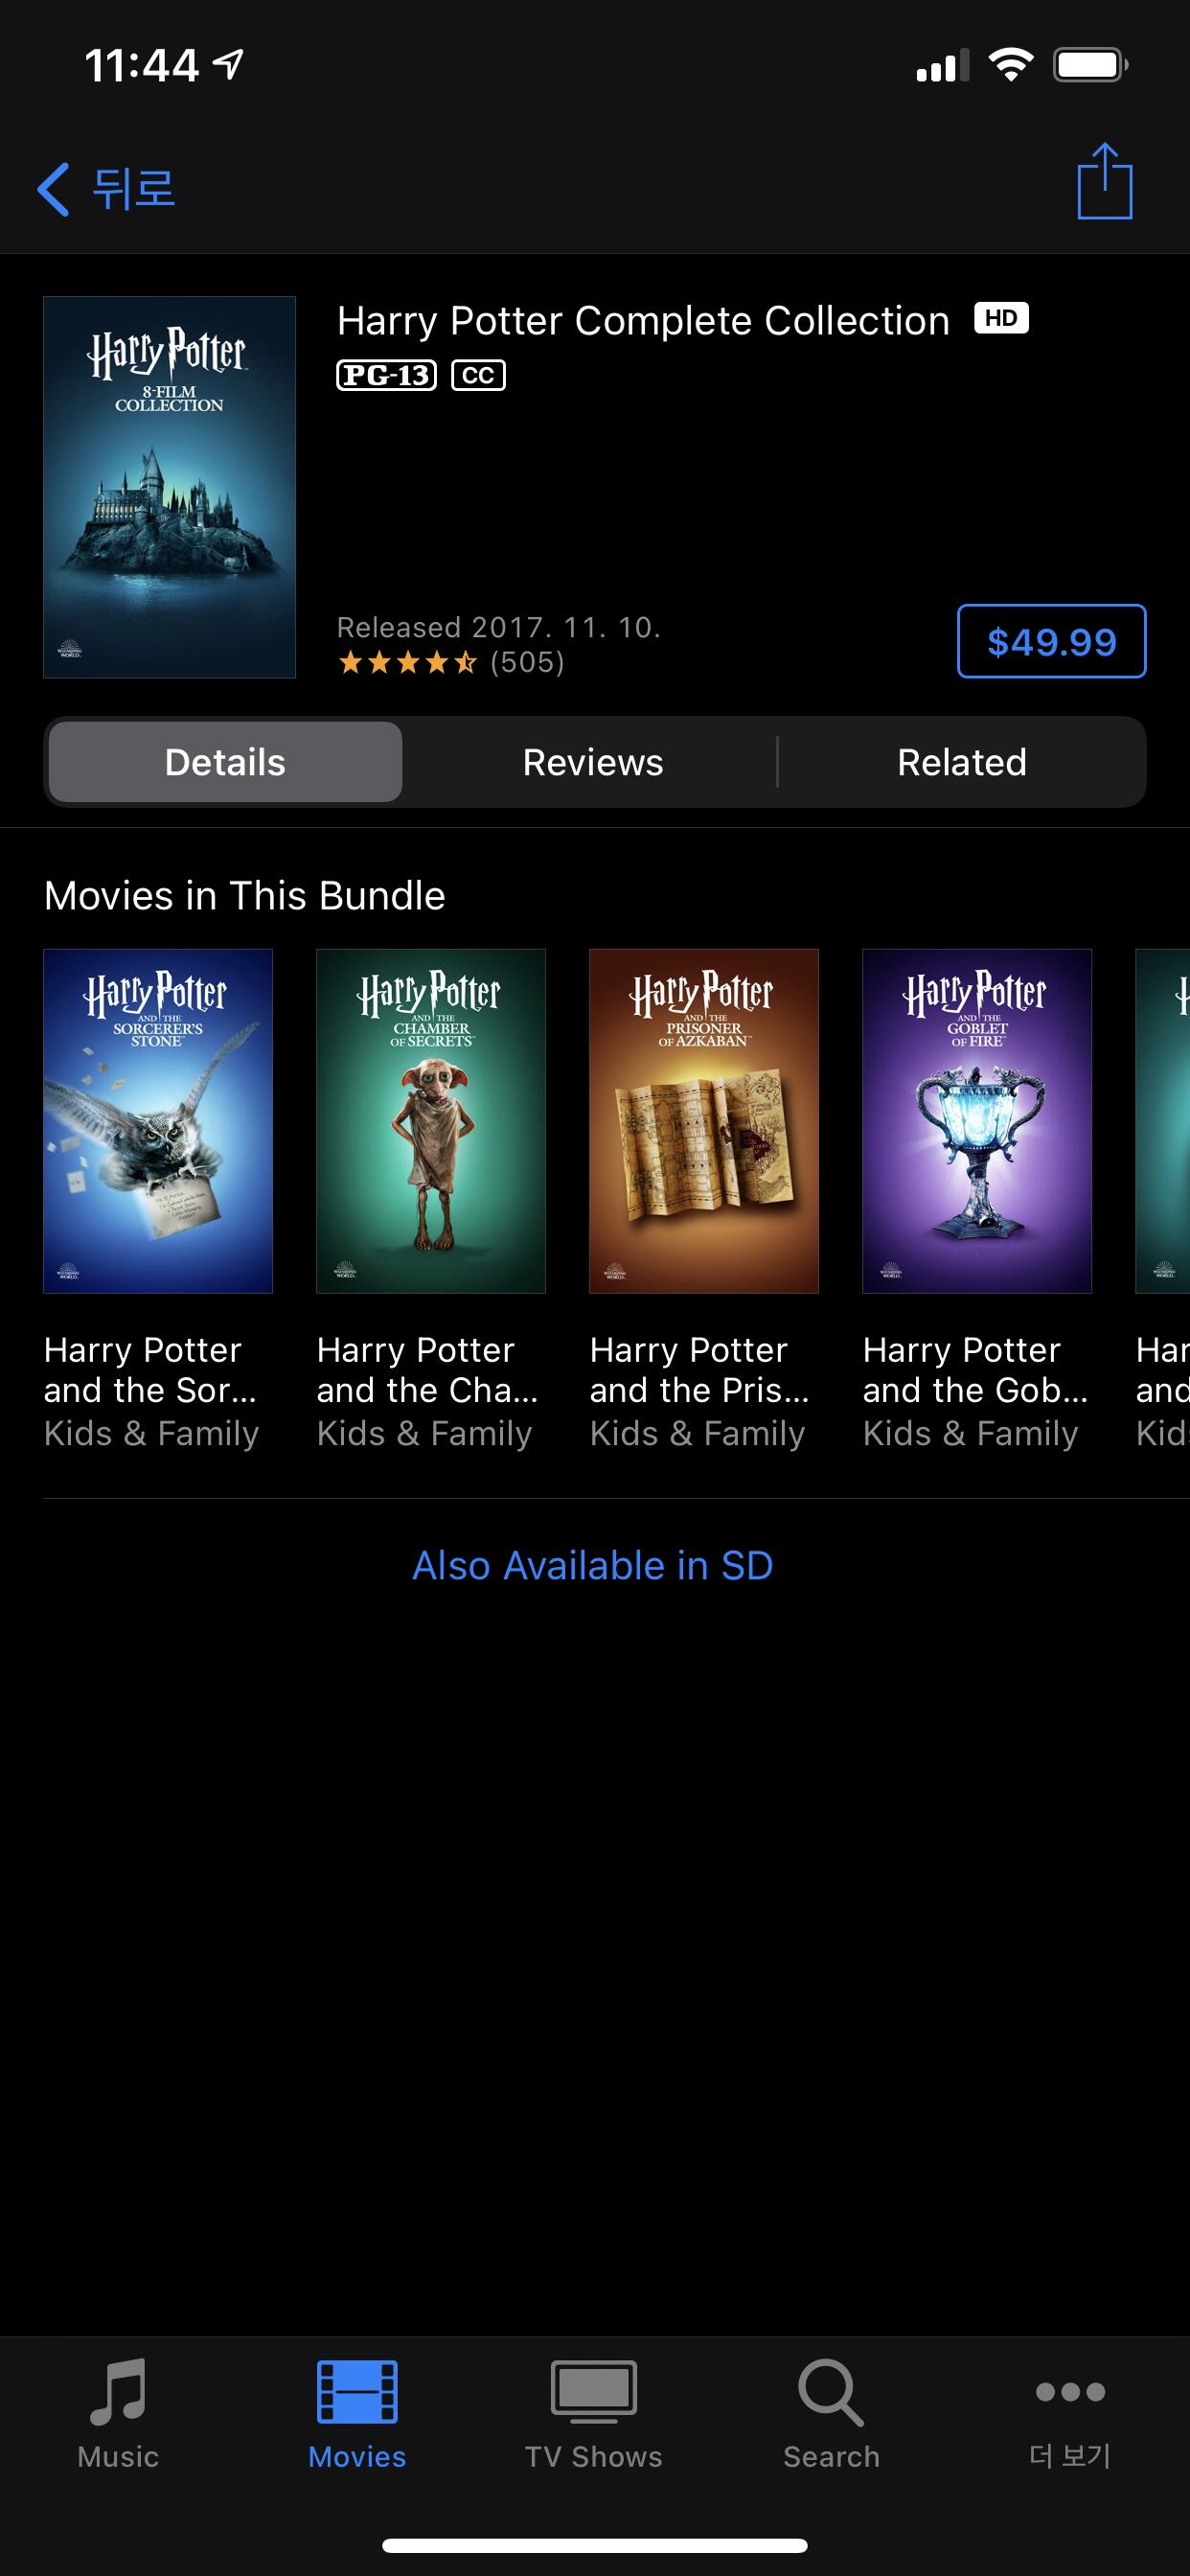This screenshot has height=2576, width=1190.
Task: Tap the 'Harry Potter and the Pris…' title
Action: (x=700, y=1370)
